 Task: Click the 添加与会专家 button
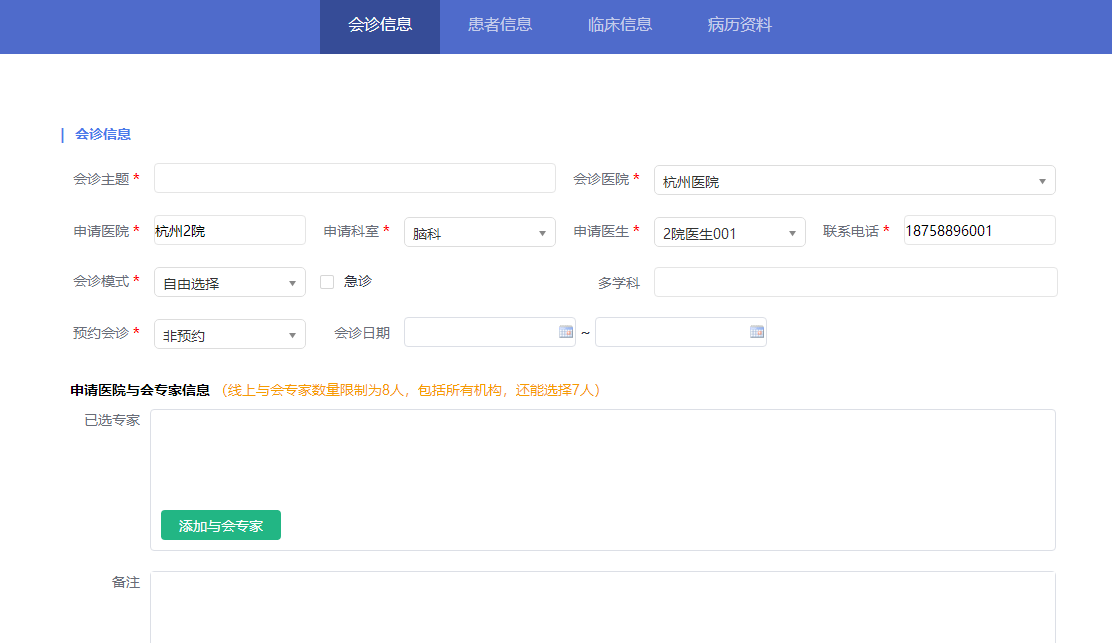pyautogui.click(x=221, y=525)
